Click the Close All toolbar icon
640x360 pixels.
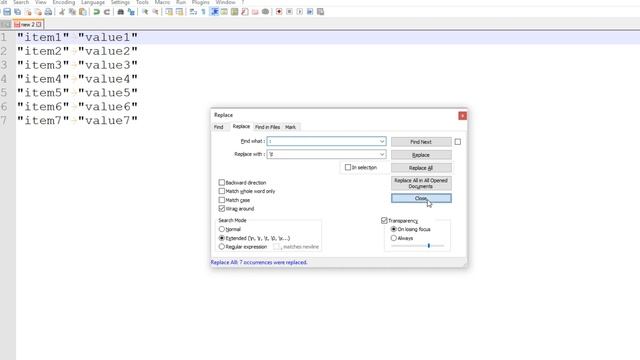pyautogui.click(x=38, y=12)
